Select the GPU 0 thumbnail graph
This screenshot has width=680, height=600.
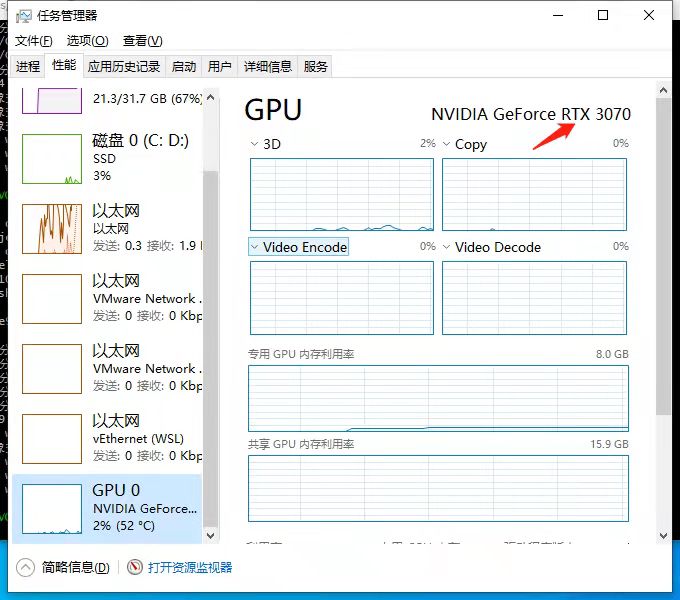tap(52, 509)
